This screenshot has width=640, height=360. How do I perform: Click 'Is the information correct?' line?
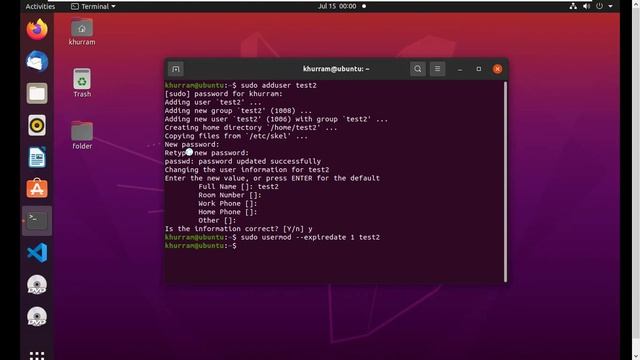238,229
